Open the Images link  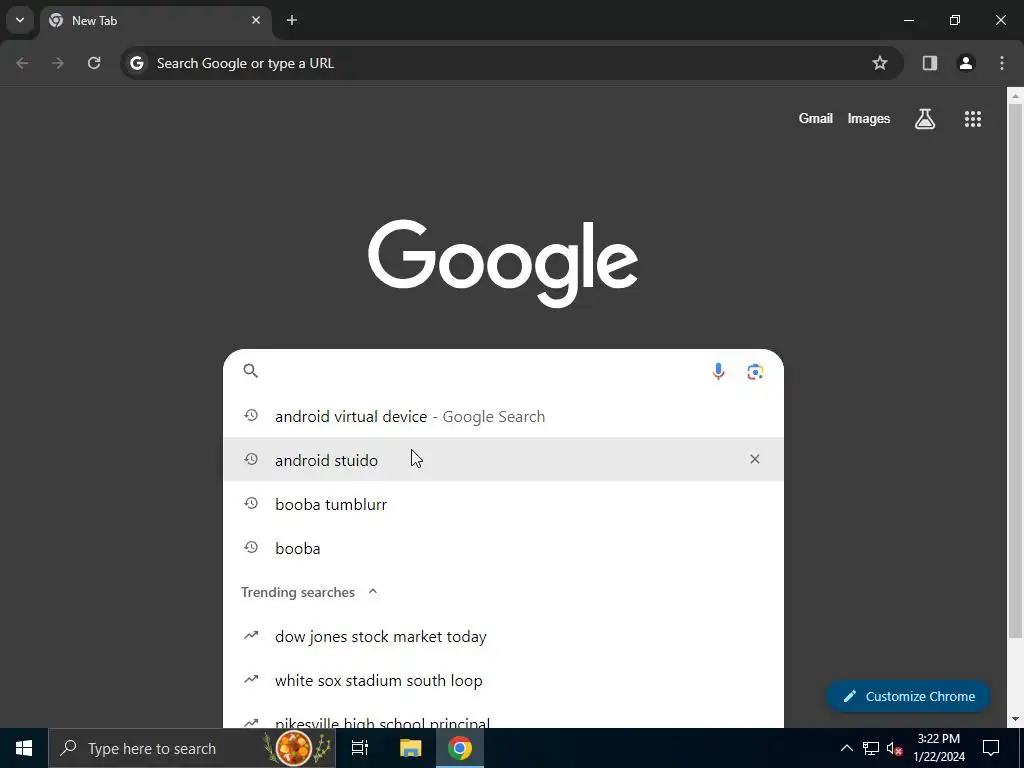[869, 119]
